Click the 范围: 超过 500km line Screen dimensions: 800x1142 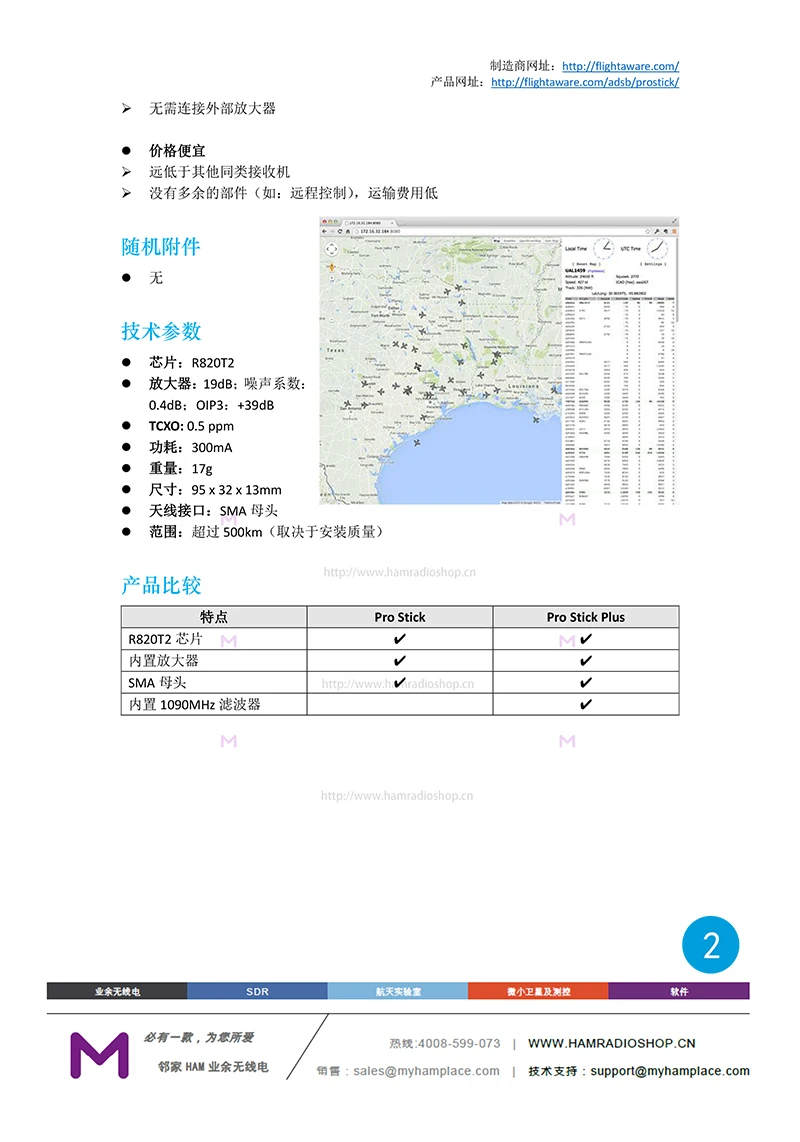[266, 532]
